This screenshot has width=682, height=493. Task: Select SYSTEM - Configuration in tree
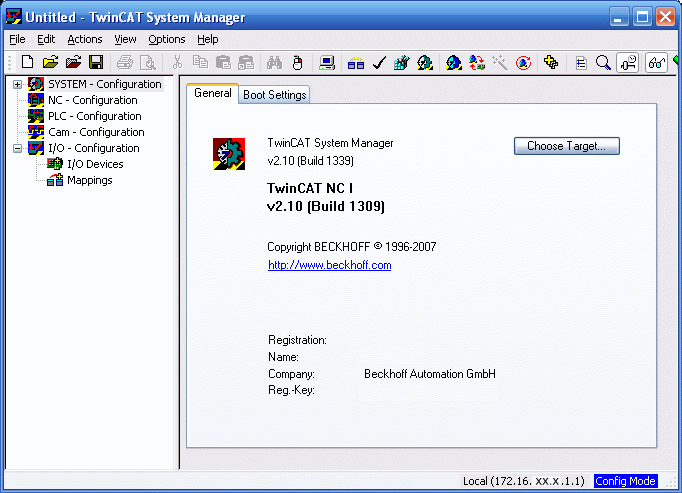105,84
